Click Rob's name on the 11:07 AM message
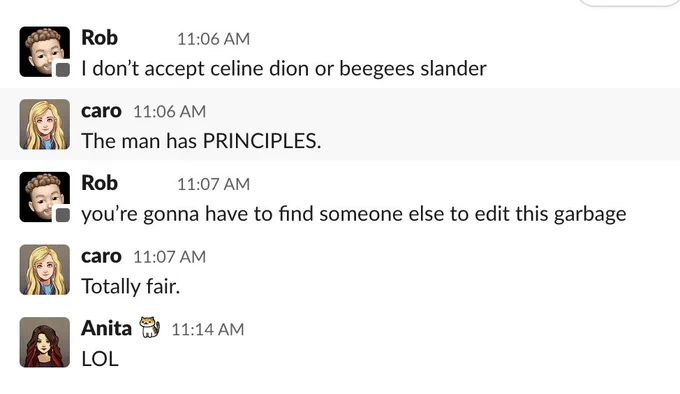 pos(99,183)
